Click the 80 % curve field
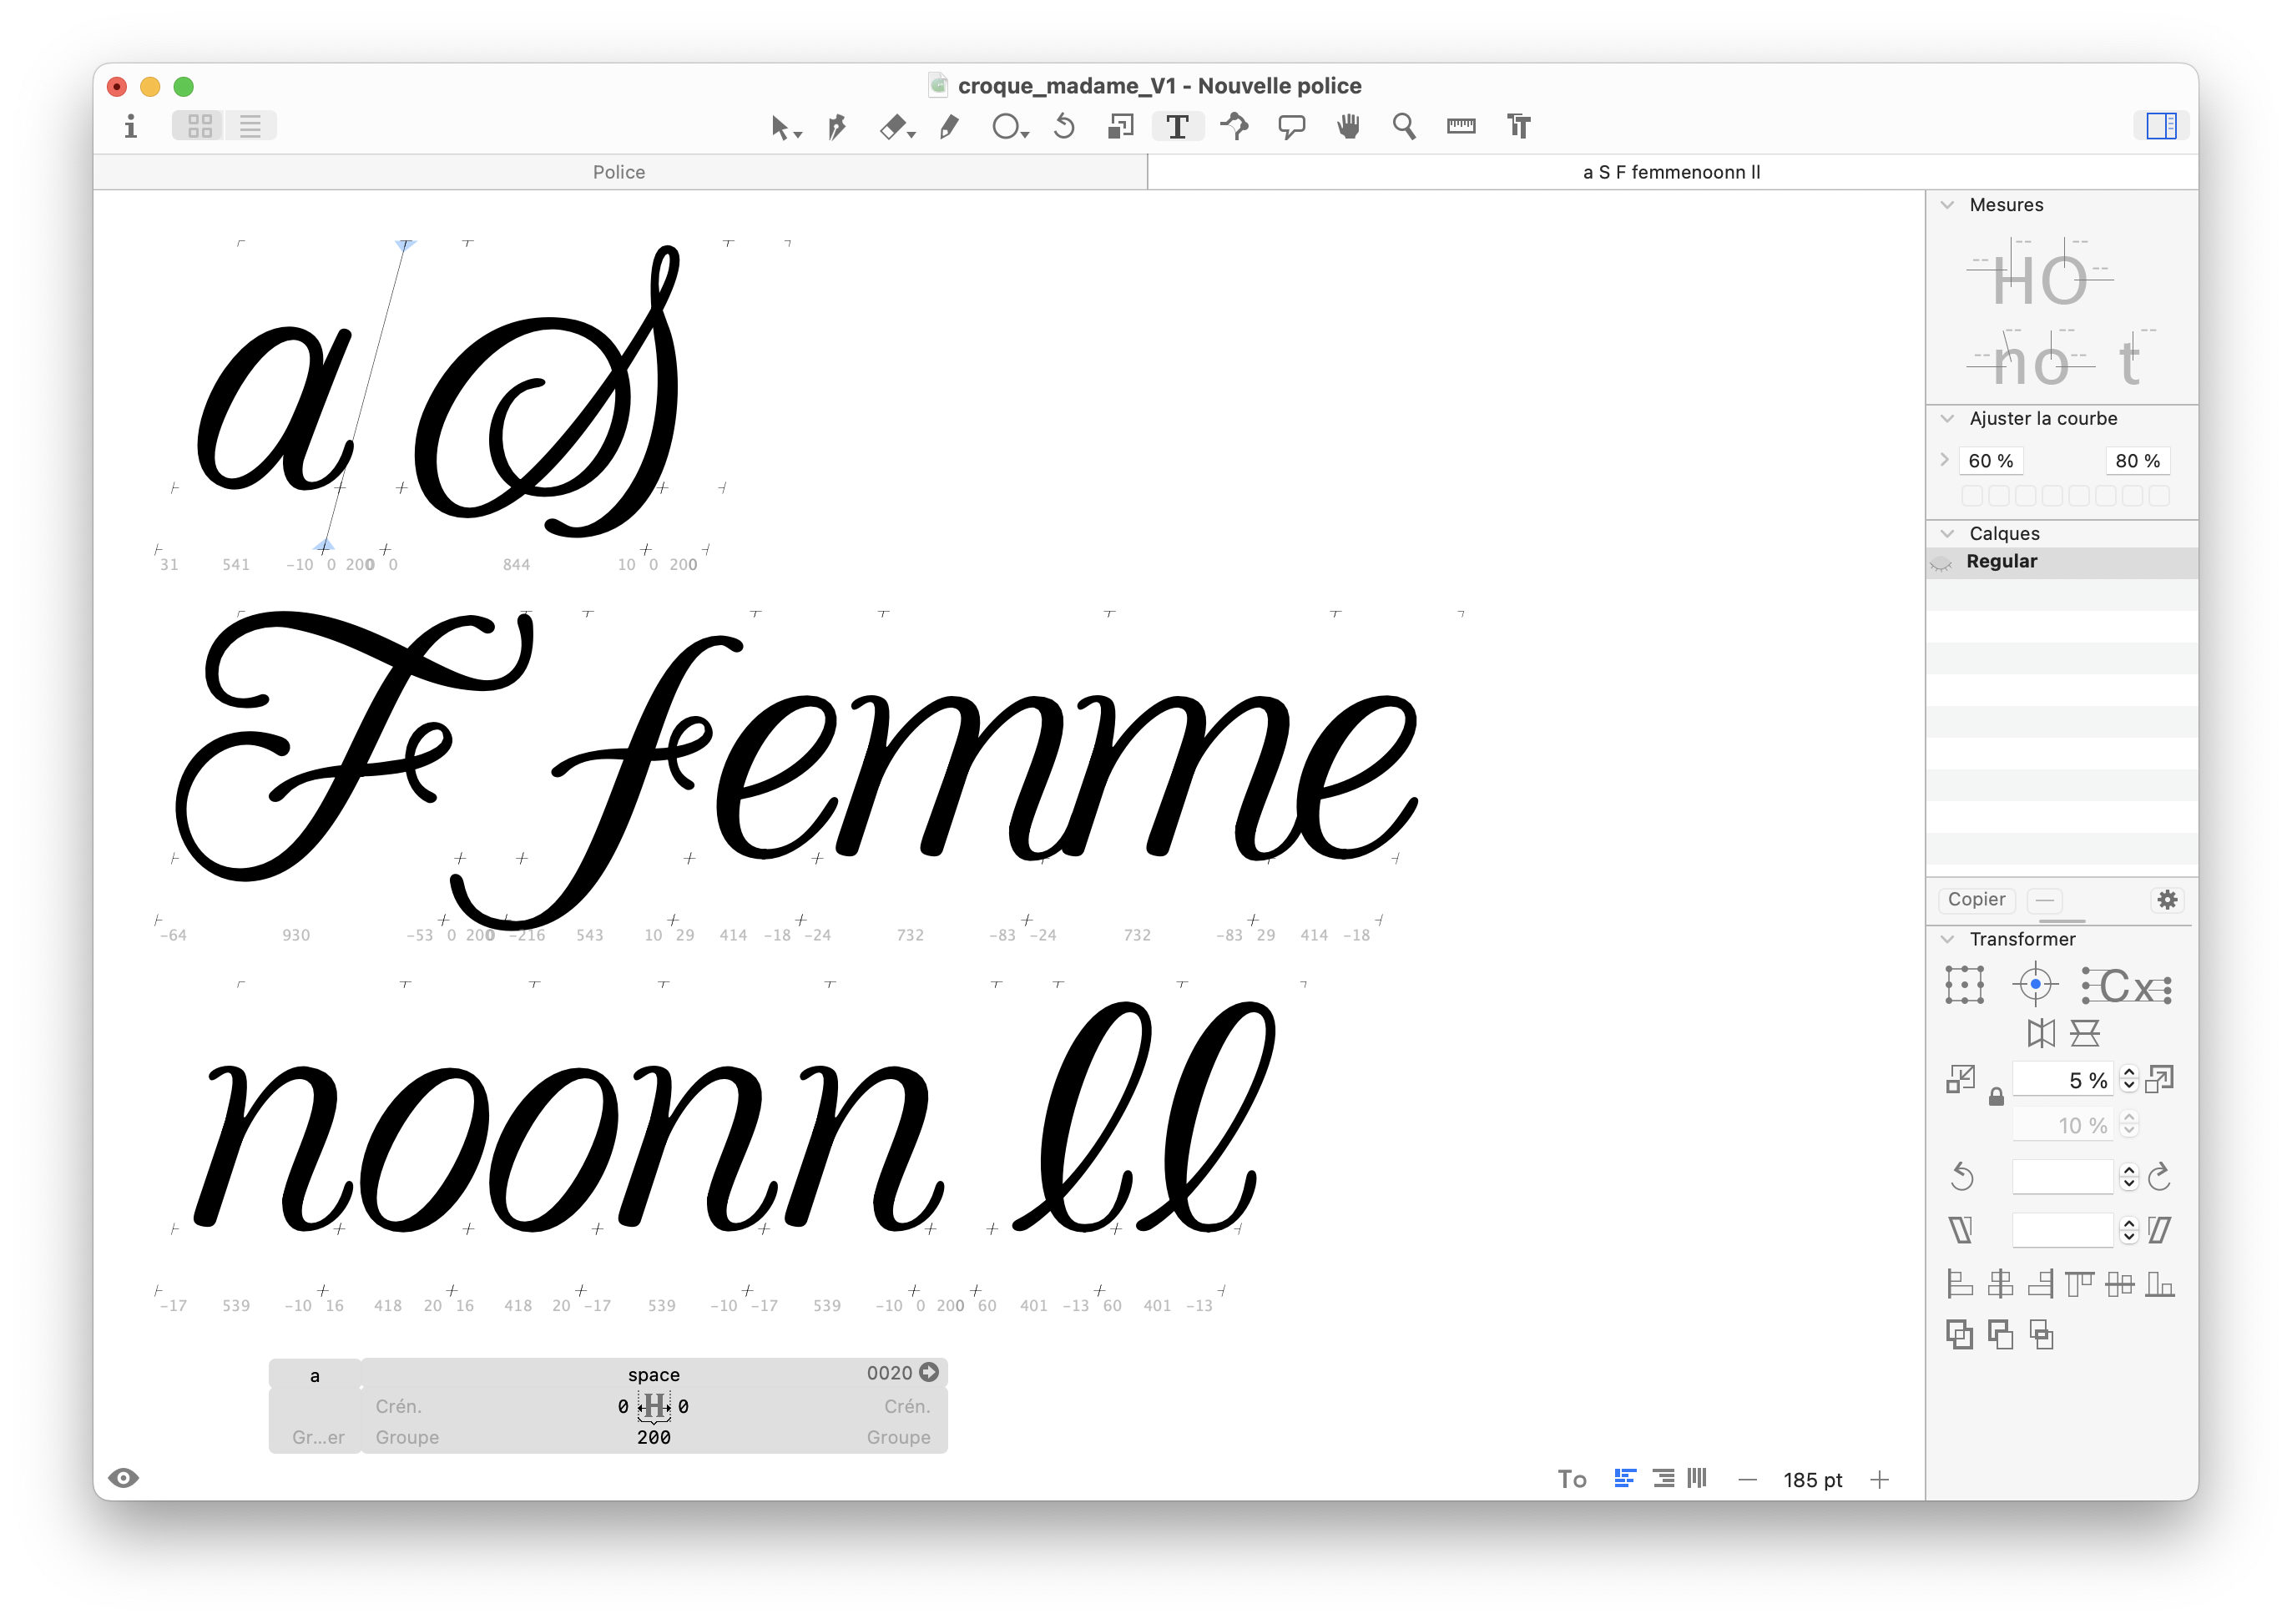The width and height of the screenshot is (2292, 1624). coord(2137,461)
